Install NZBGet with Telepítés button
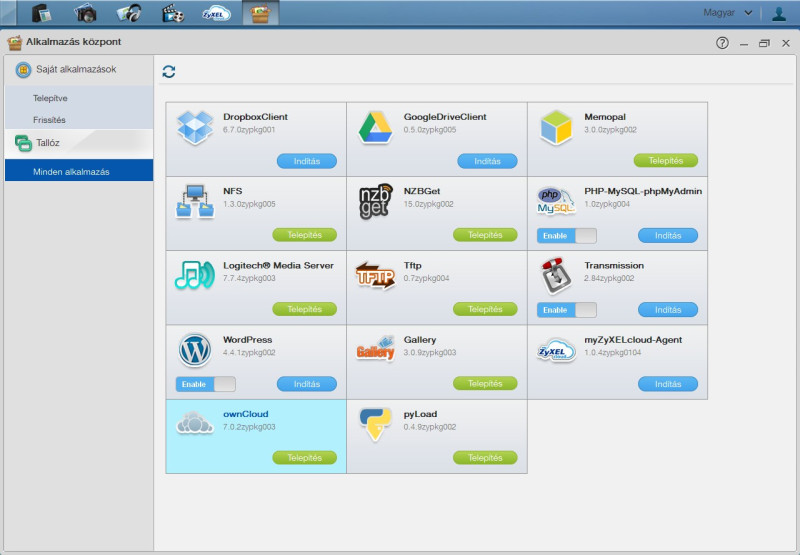 point(485,235)
